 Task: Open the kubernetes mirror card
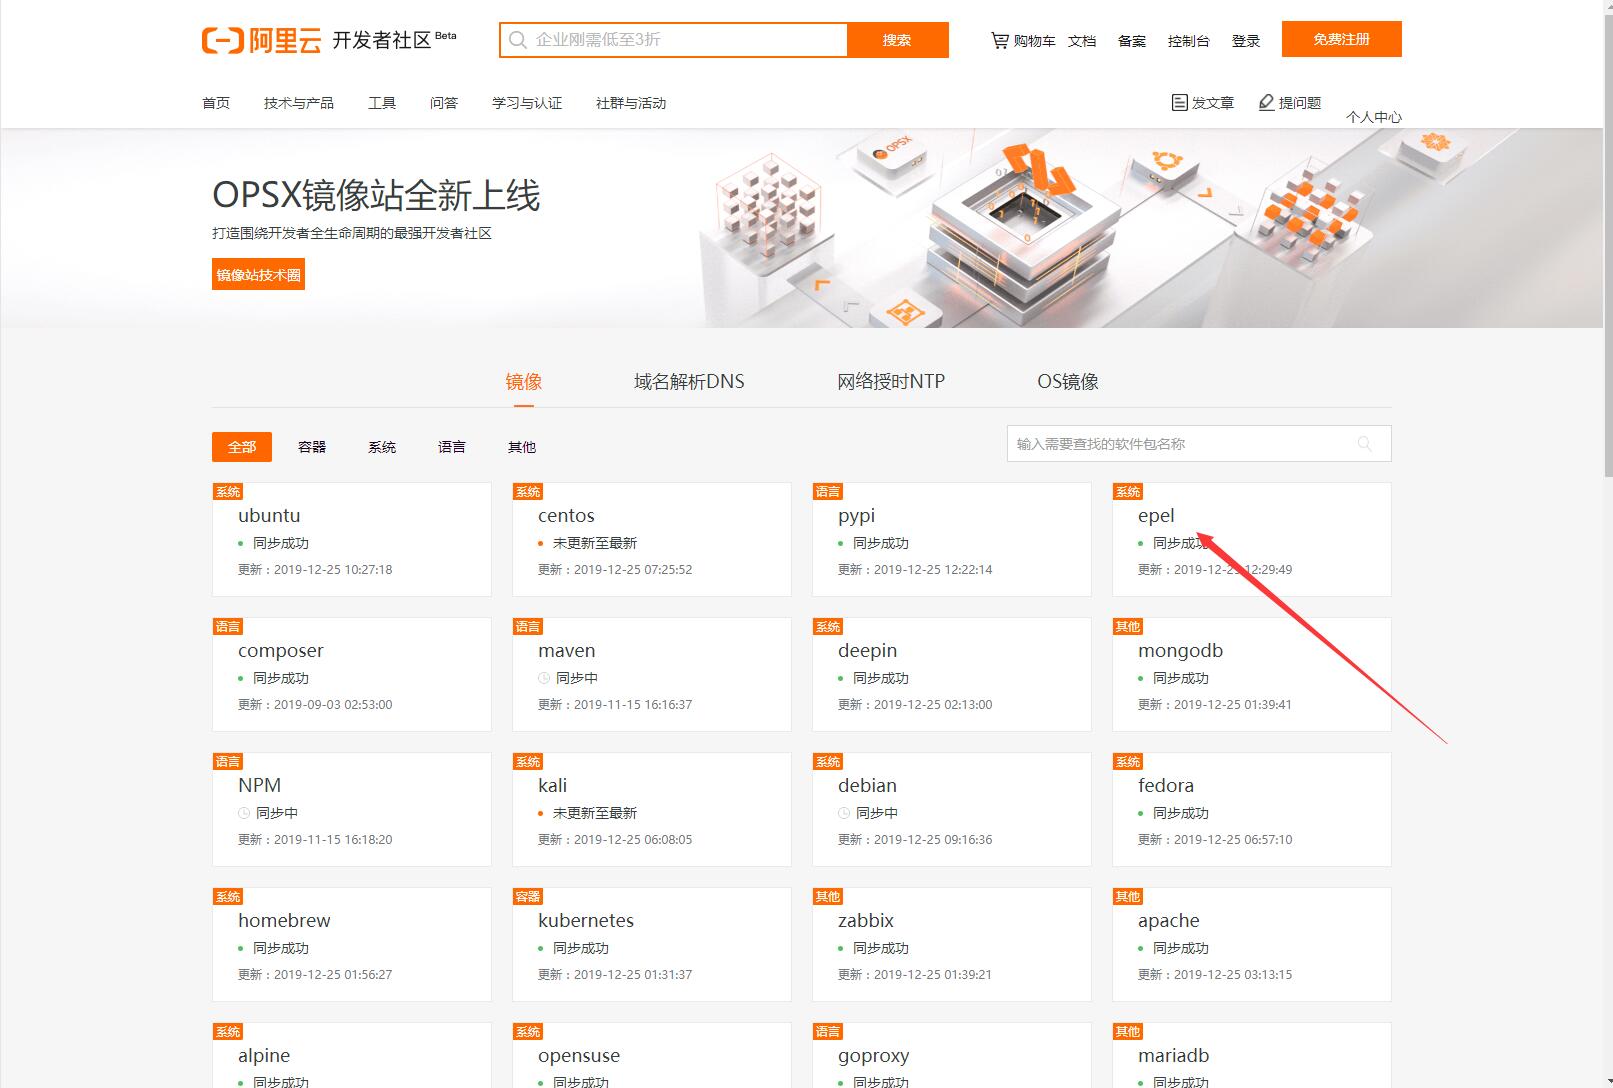coord(652,945)
